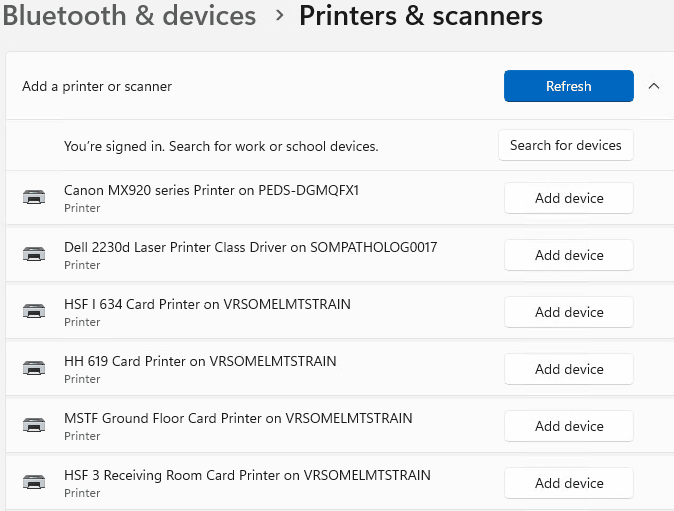Add the HSF 3 Receiving Room Card Printer
This screenshot has height=511, width=674.
(568, 483)
